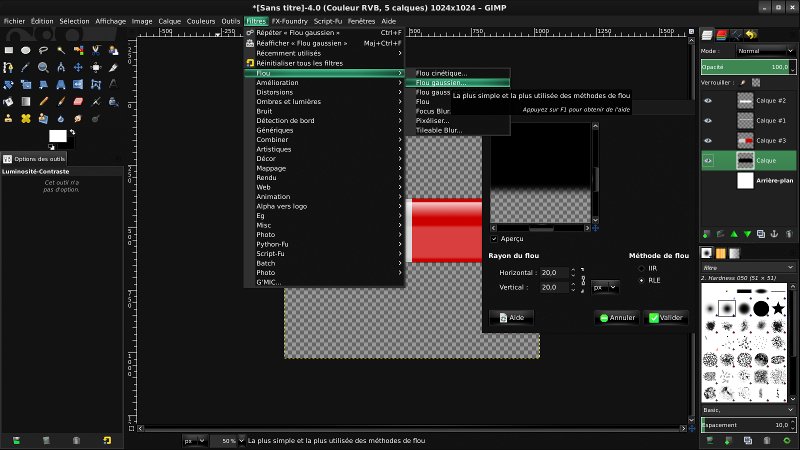Click the Valider button
This screenshot has width=800, height=450.
(x=666, y=318)
